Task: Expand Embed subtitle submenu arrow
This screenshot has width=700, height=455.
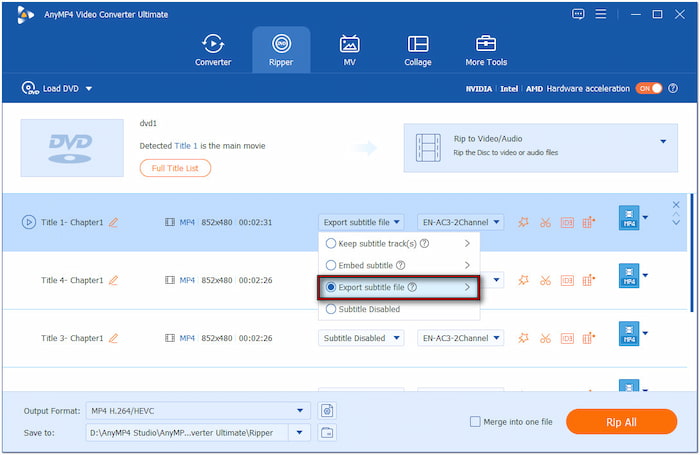Action: (x=467, y=265)
